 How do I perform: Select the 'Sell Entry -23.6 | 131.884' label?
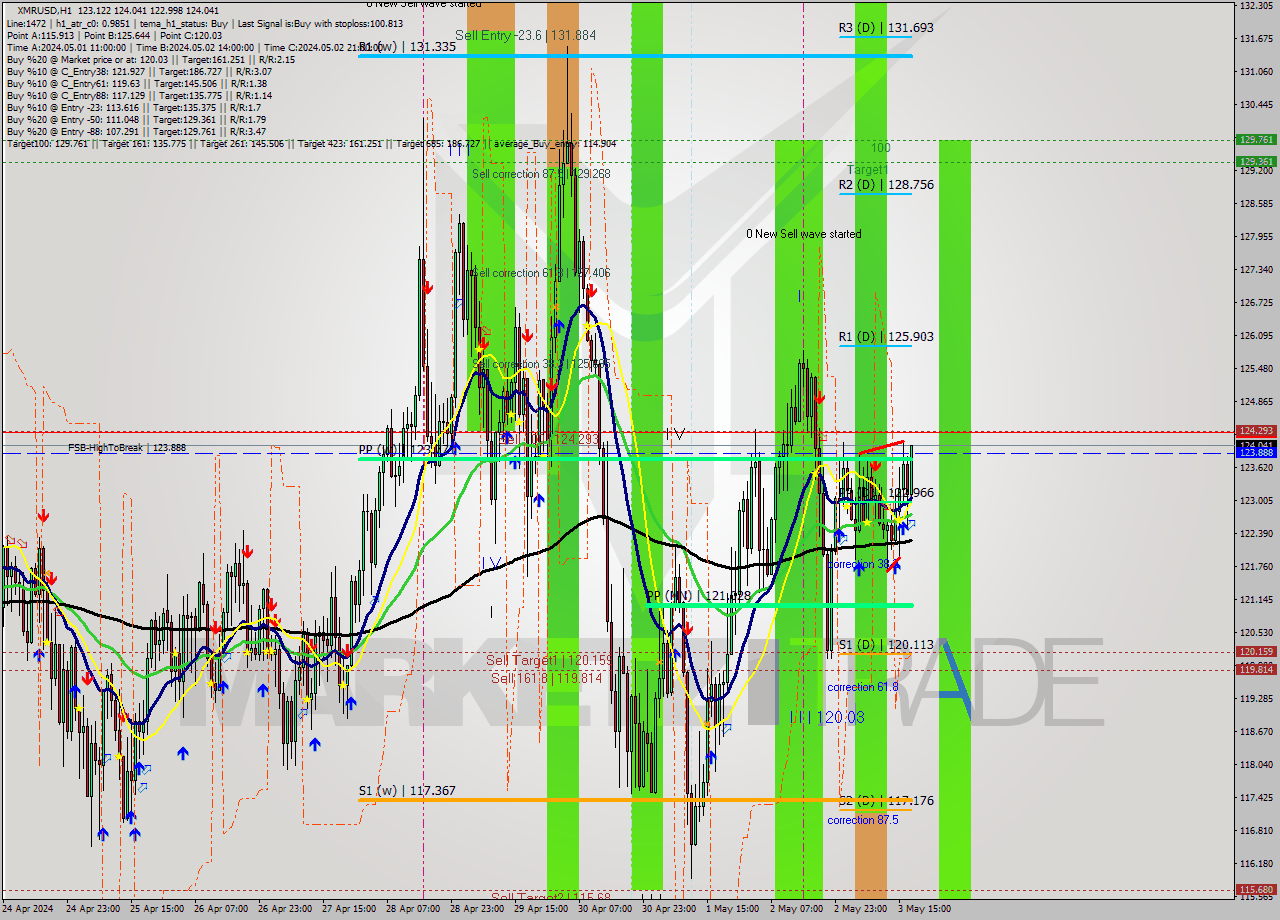pos(525,35)
